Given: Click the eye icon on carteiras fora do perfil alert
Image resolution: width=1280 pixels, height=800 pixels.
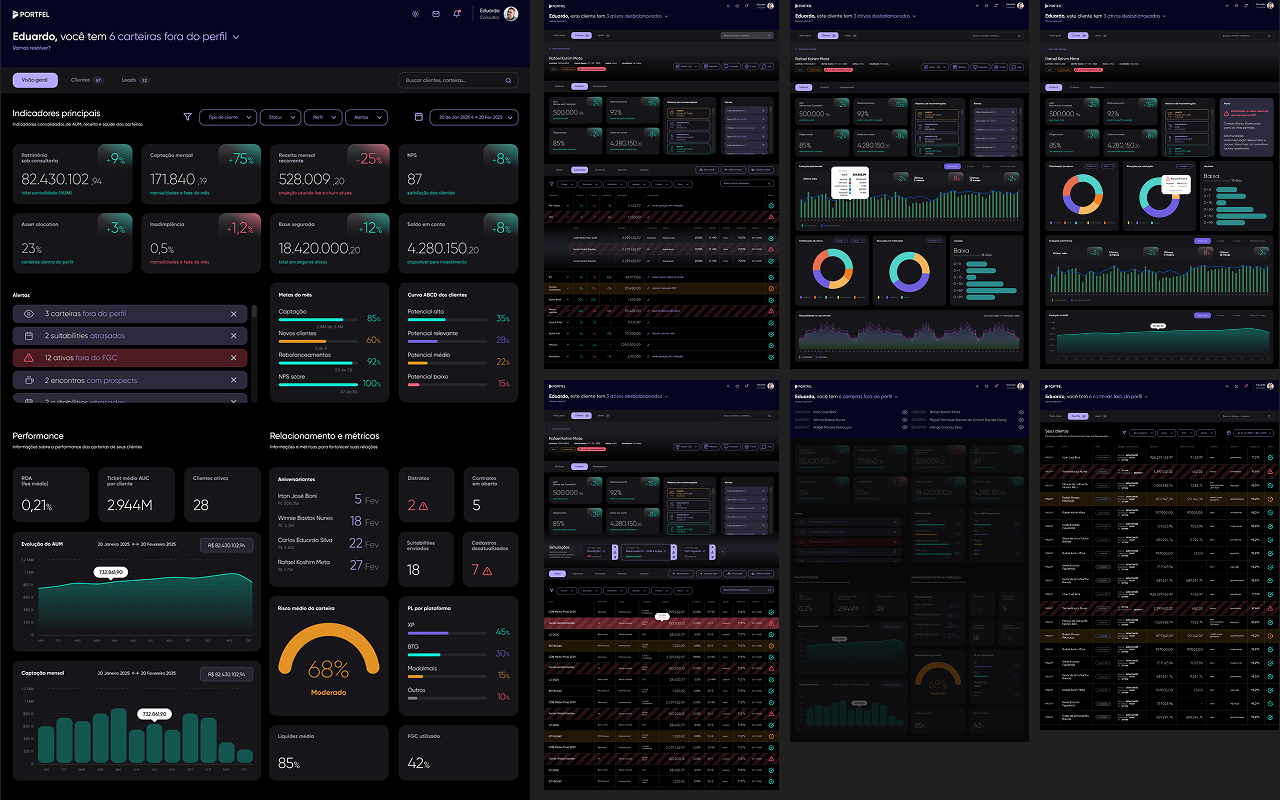Looking at the screenshot, I should pos(28,314).
